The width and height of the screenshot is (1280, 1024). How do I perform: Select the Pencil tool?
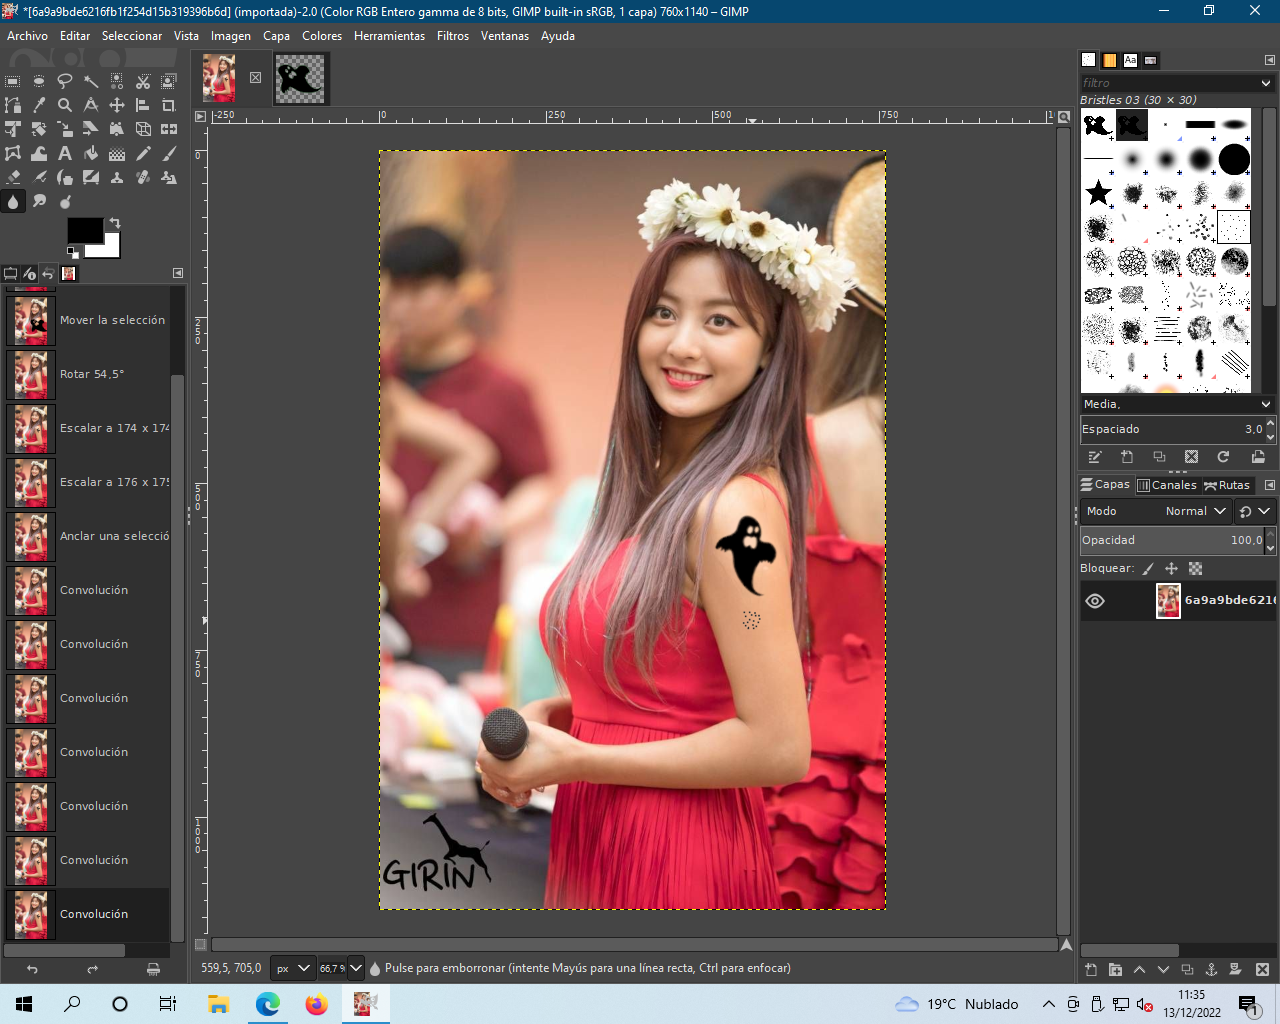[x=143, y=153]
